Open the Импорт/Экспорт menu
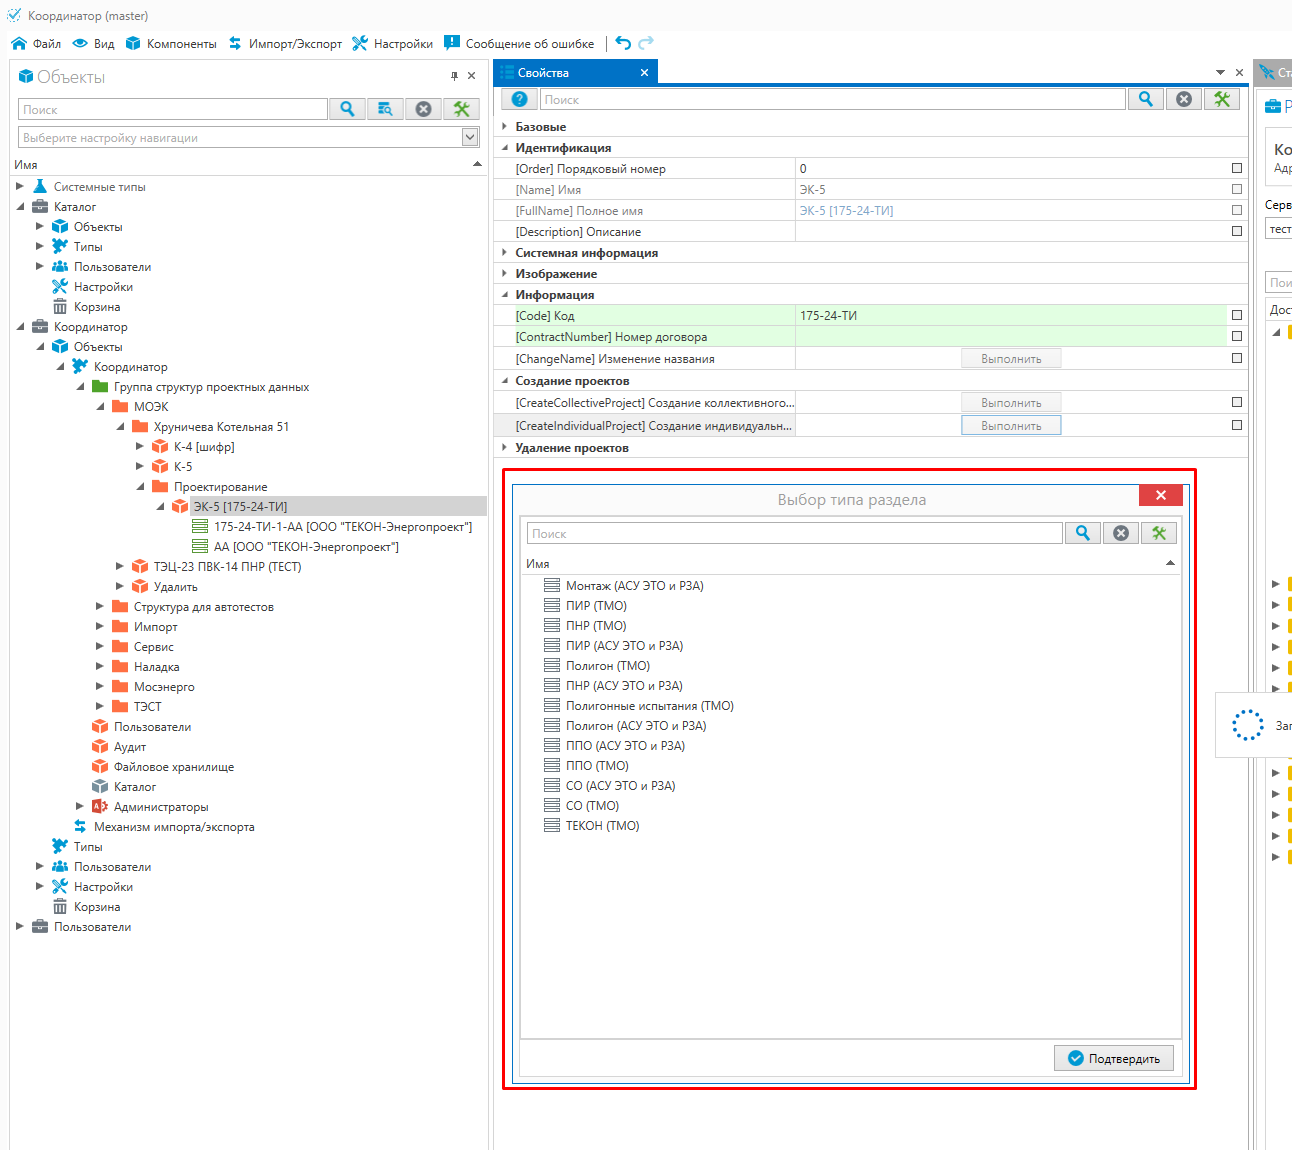Image resolution: width=1292 pixels, height=1150 pixels. (285, 44)
